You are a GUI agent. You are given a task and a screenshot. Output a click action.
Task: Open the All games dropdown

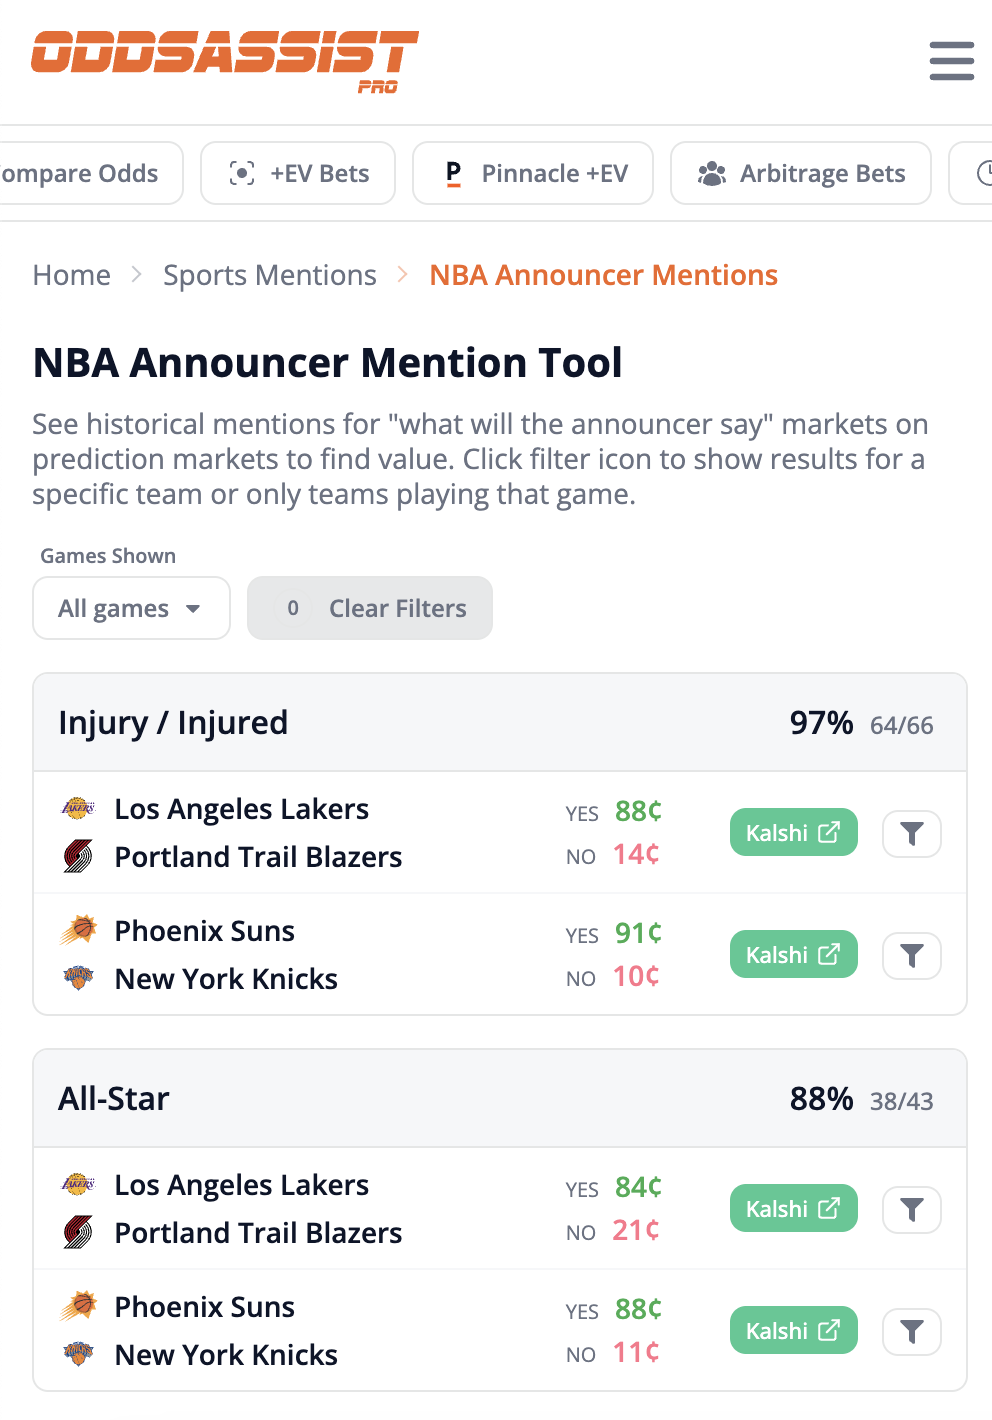pyautogui.click(x=131, y=608)
